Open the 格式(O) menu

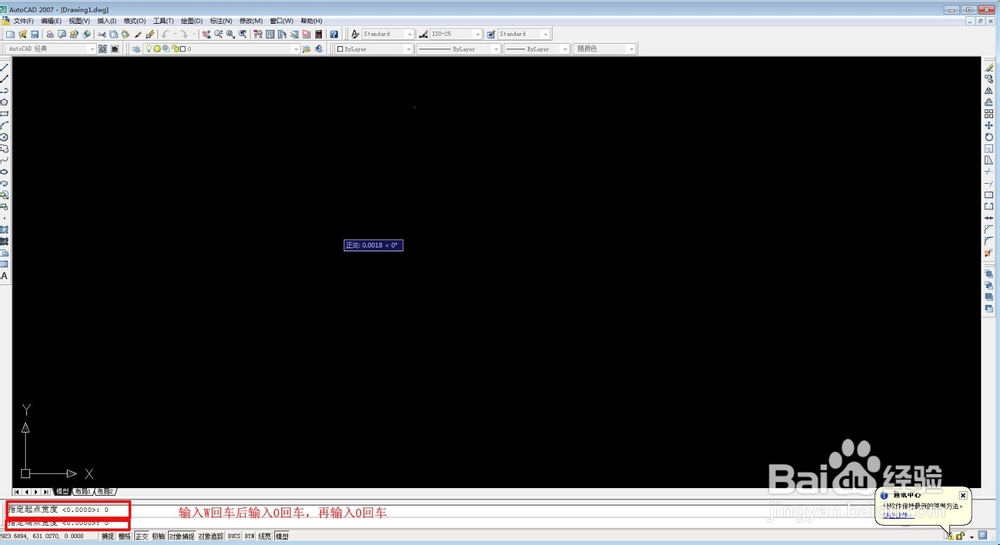[x=135, y=21]
